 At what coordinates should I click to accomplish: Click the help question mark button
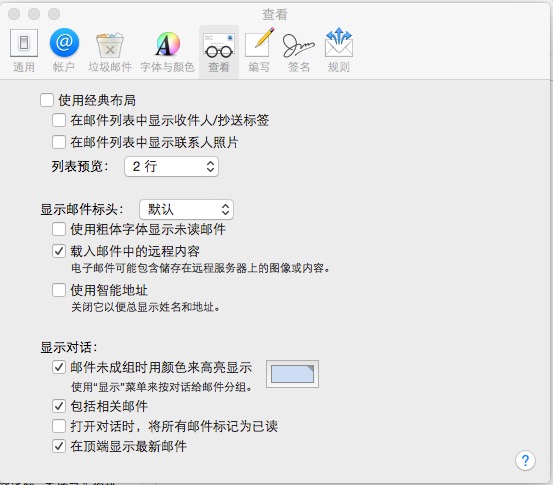(x=525, y=460)
